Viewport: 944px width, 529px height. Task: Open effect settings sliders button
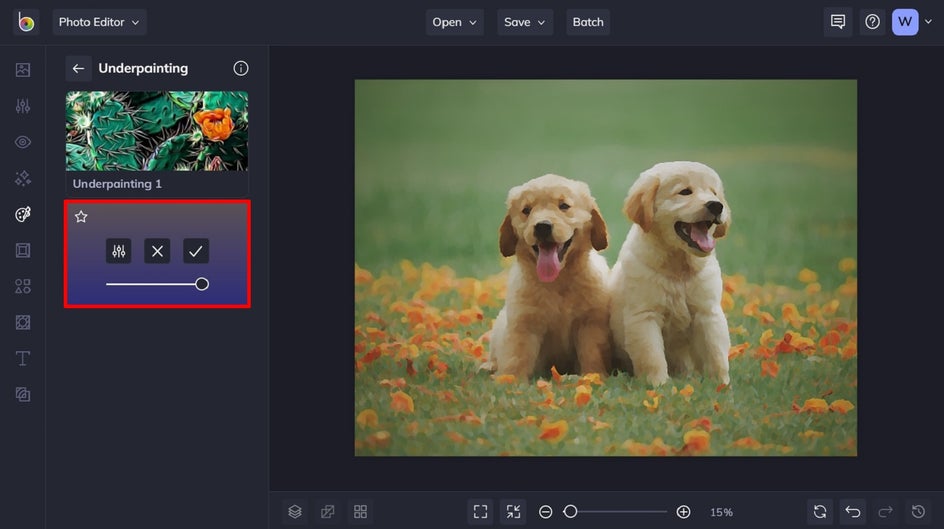(119, 251)
